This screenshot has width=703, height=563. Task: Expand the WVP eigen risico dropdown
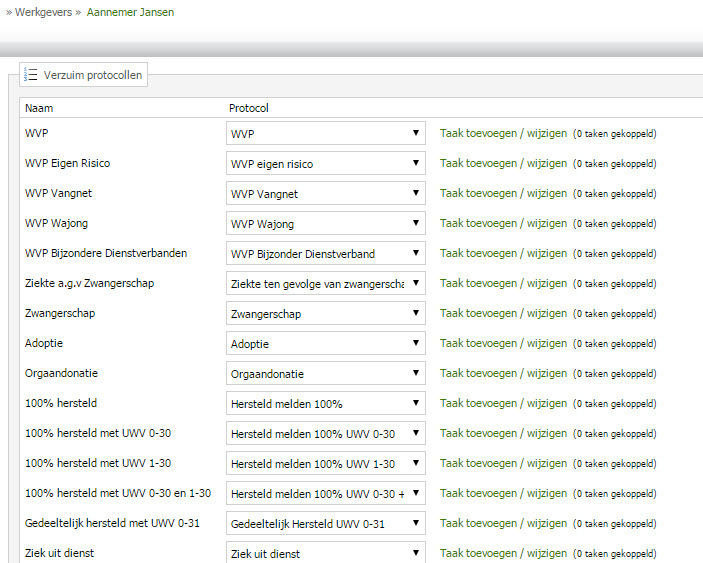325,163
